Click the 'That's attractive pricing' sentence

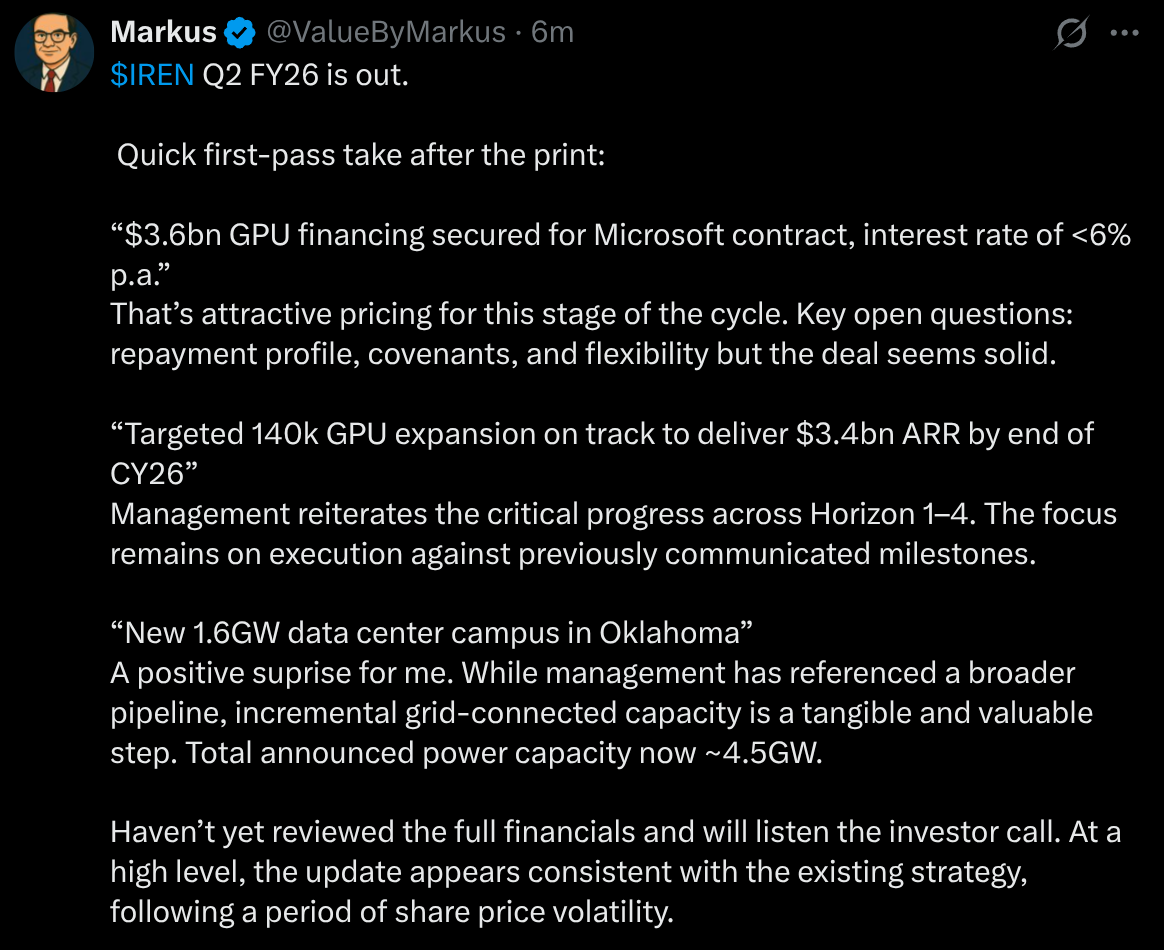[x=400, y=314]
